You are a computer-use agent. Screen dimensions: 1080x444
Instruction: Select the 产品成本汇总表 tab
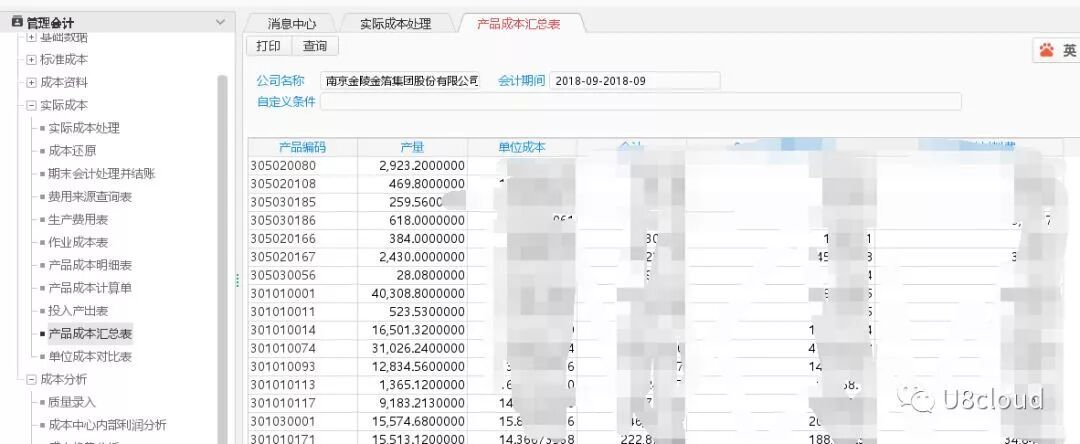(519, 23)
